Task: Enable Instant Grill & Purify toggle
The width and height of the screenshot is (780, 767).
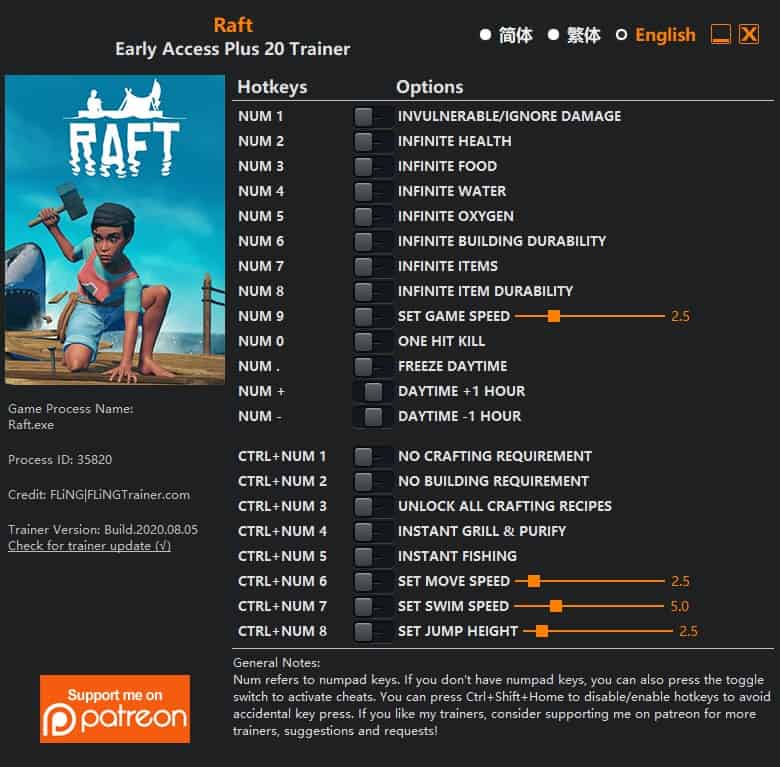Action: point(373,532)
